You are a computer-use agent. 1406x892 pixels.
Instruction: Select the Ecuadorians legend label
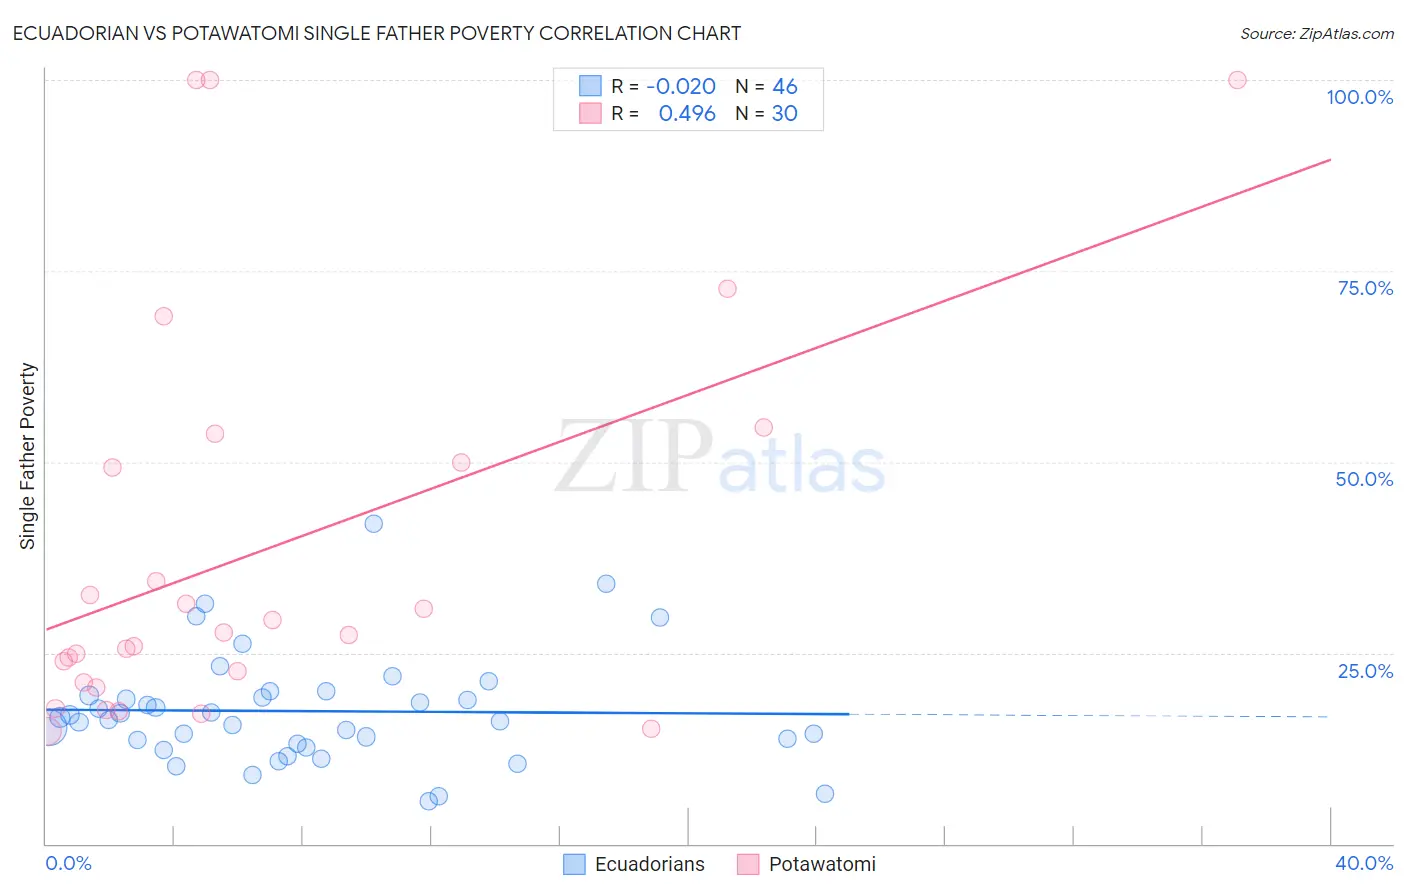(650, 864)
